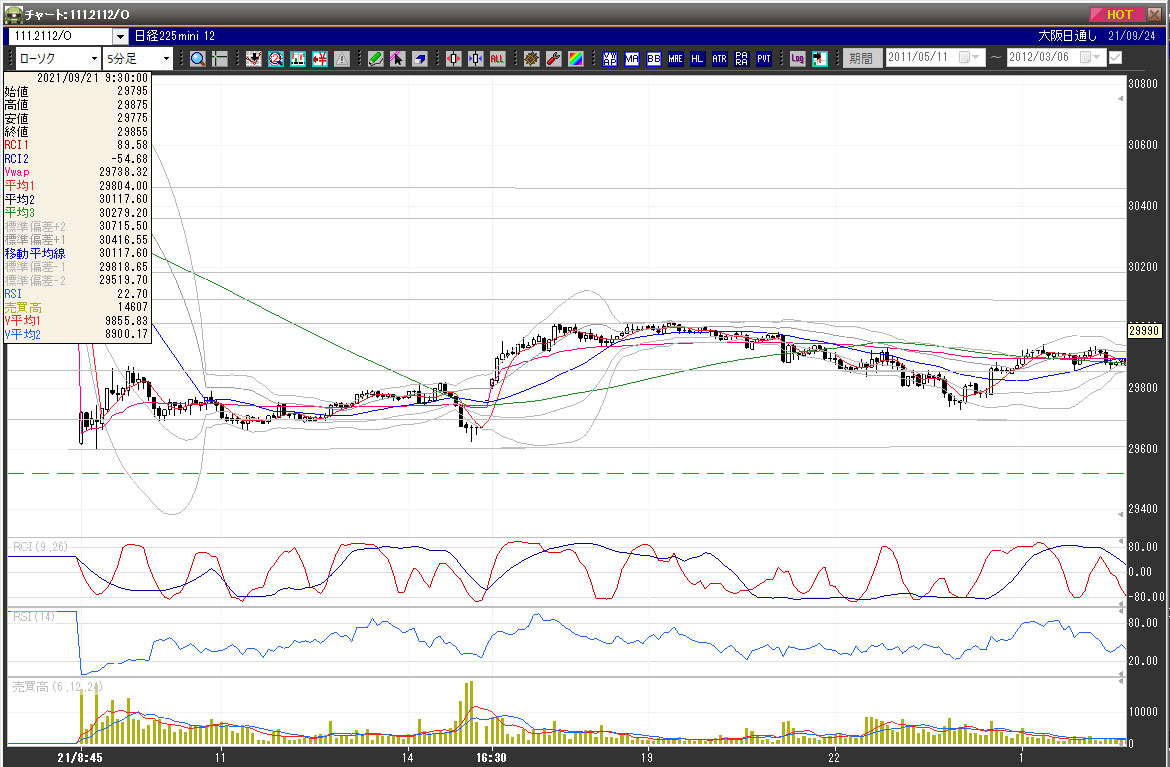
Task: Click the chart window title bar icon
Action: (13, 14)
